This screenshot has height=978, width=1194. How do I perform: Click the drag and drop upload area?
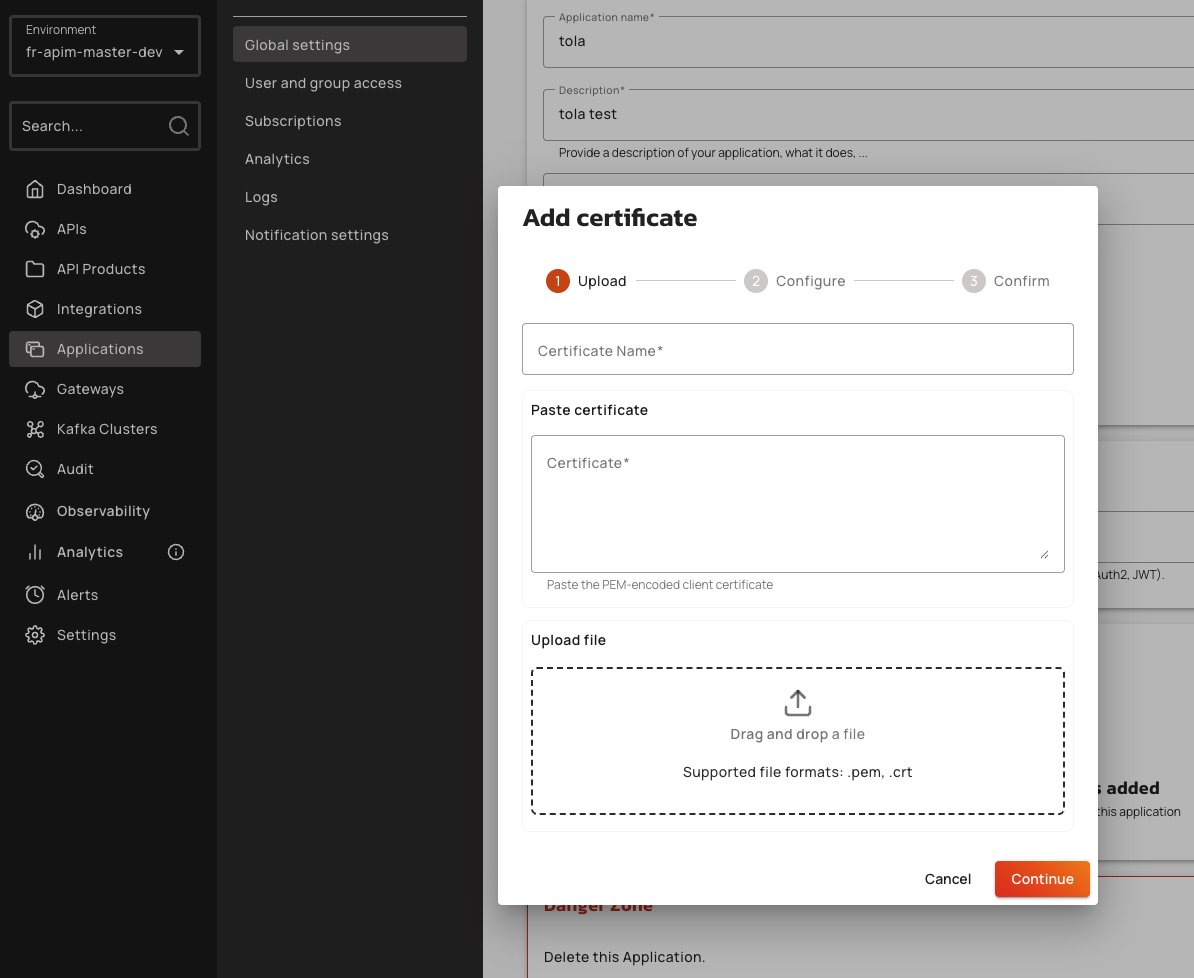(797, 741)
